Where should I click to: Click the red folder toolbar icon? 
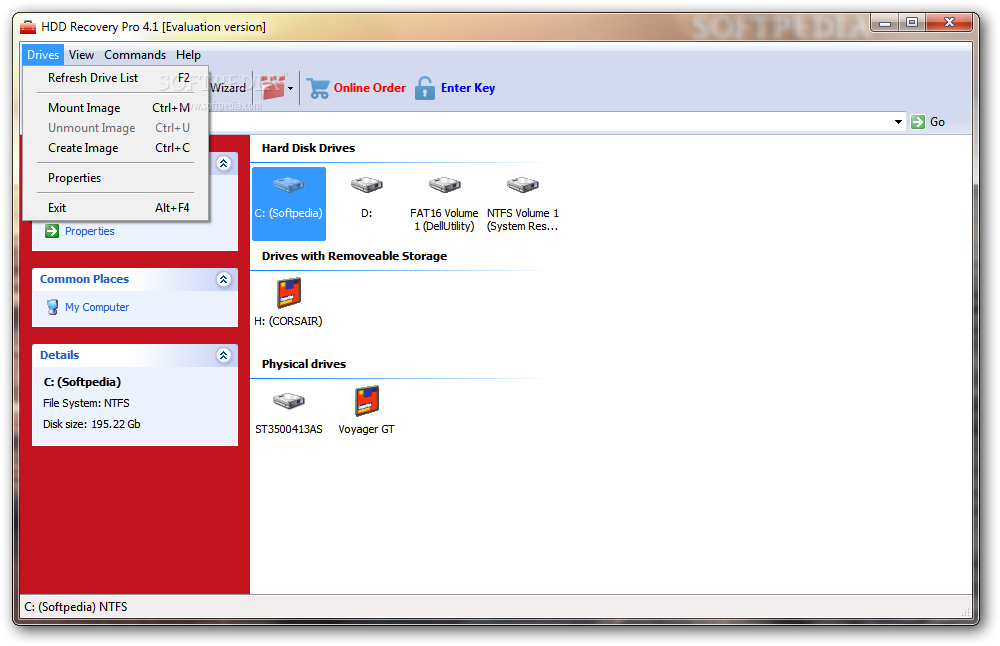(x=272, y=87)
